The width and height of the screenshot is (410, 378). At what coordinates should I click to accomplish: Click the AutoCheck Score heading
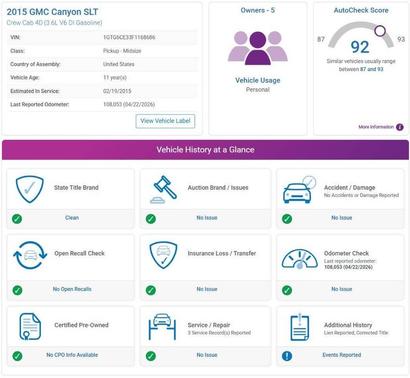361,10
